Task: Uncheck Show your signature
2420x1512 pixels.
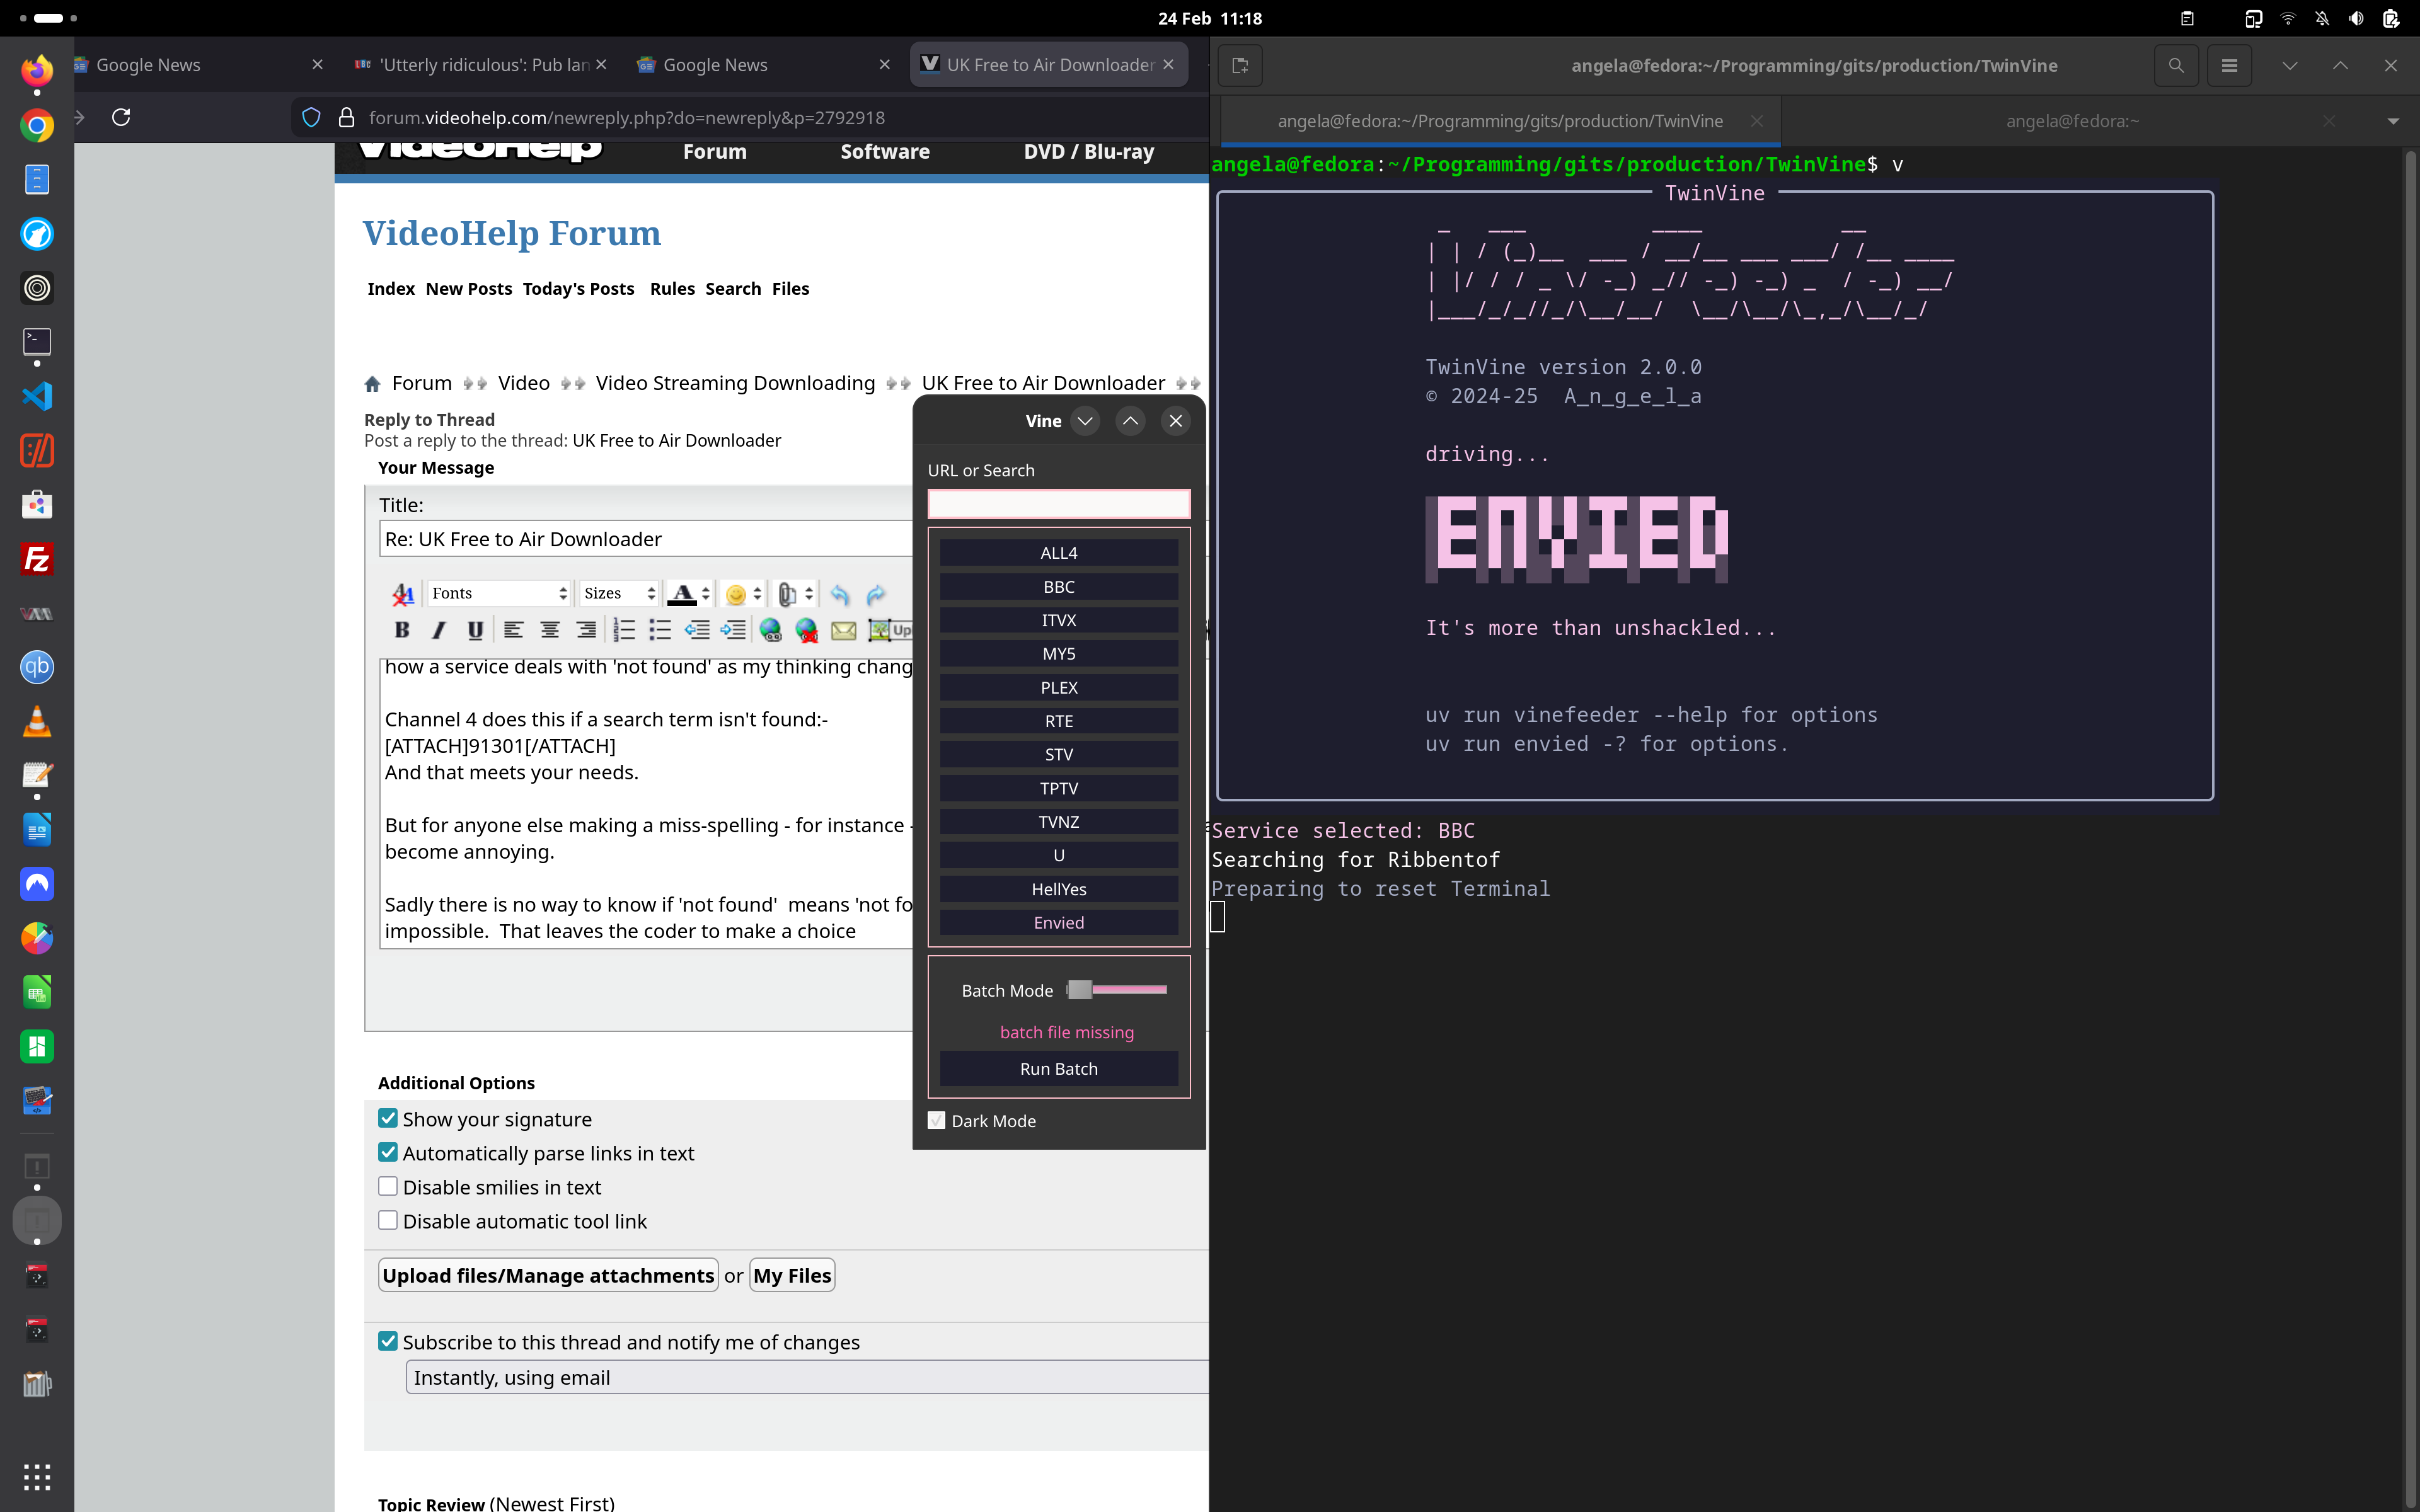Action: (x=388, y=1118)
